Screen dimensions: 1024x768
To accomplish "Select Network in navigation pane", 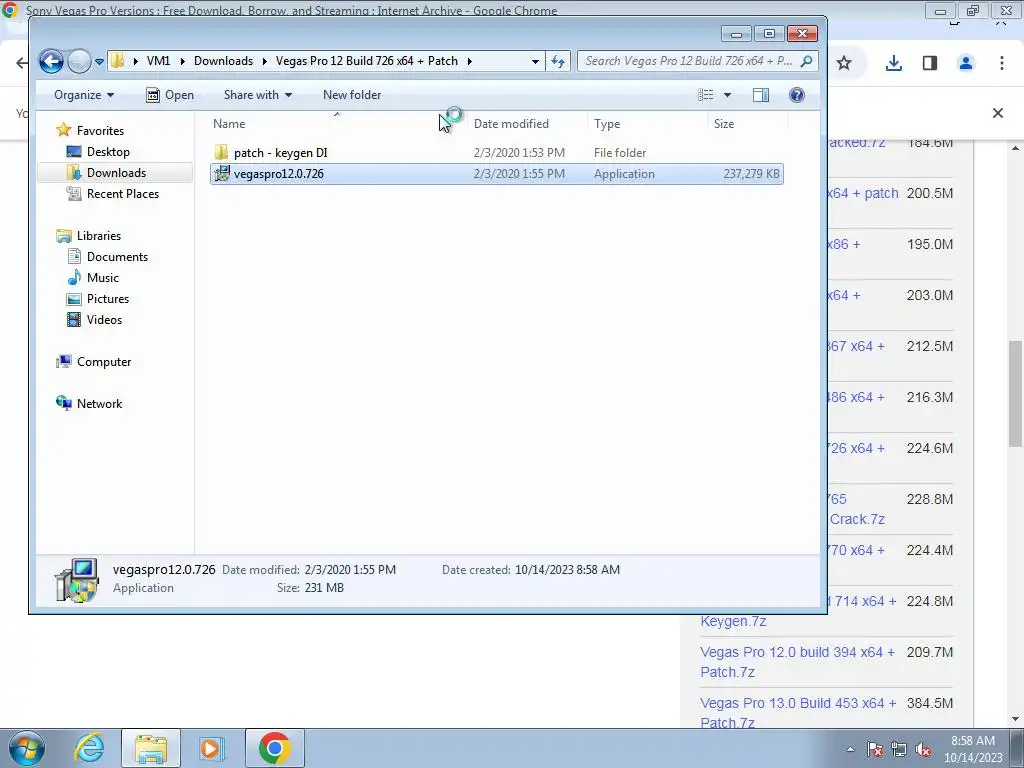I will point(99,404).
